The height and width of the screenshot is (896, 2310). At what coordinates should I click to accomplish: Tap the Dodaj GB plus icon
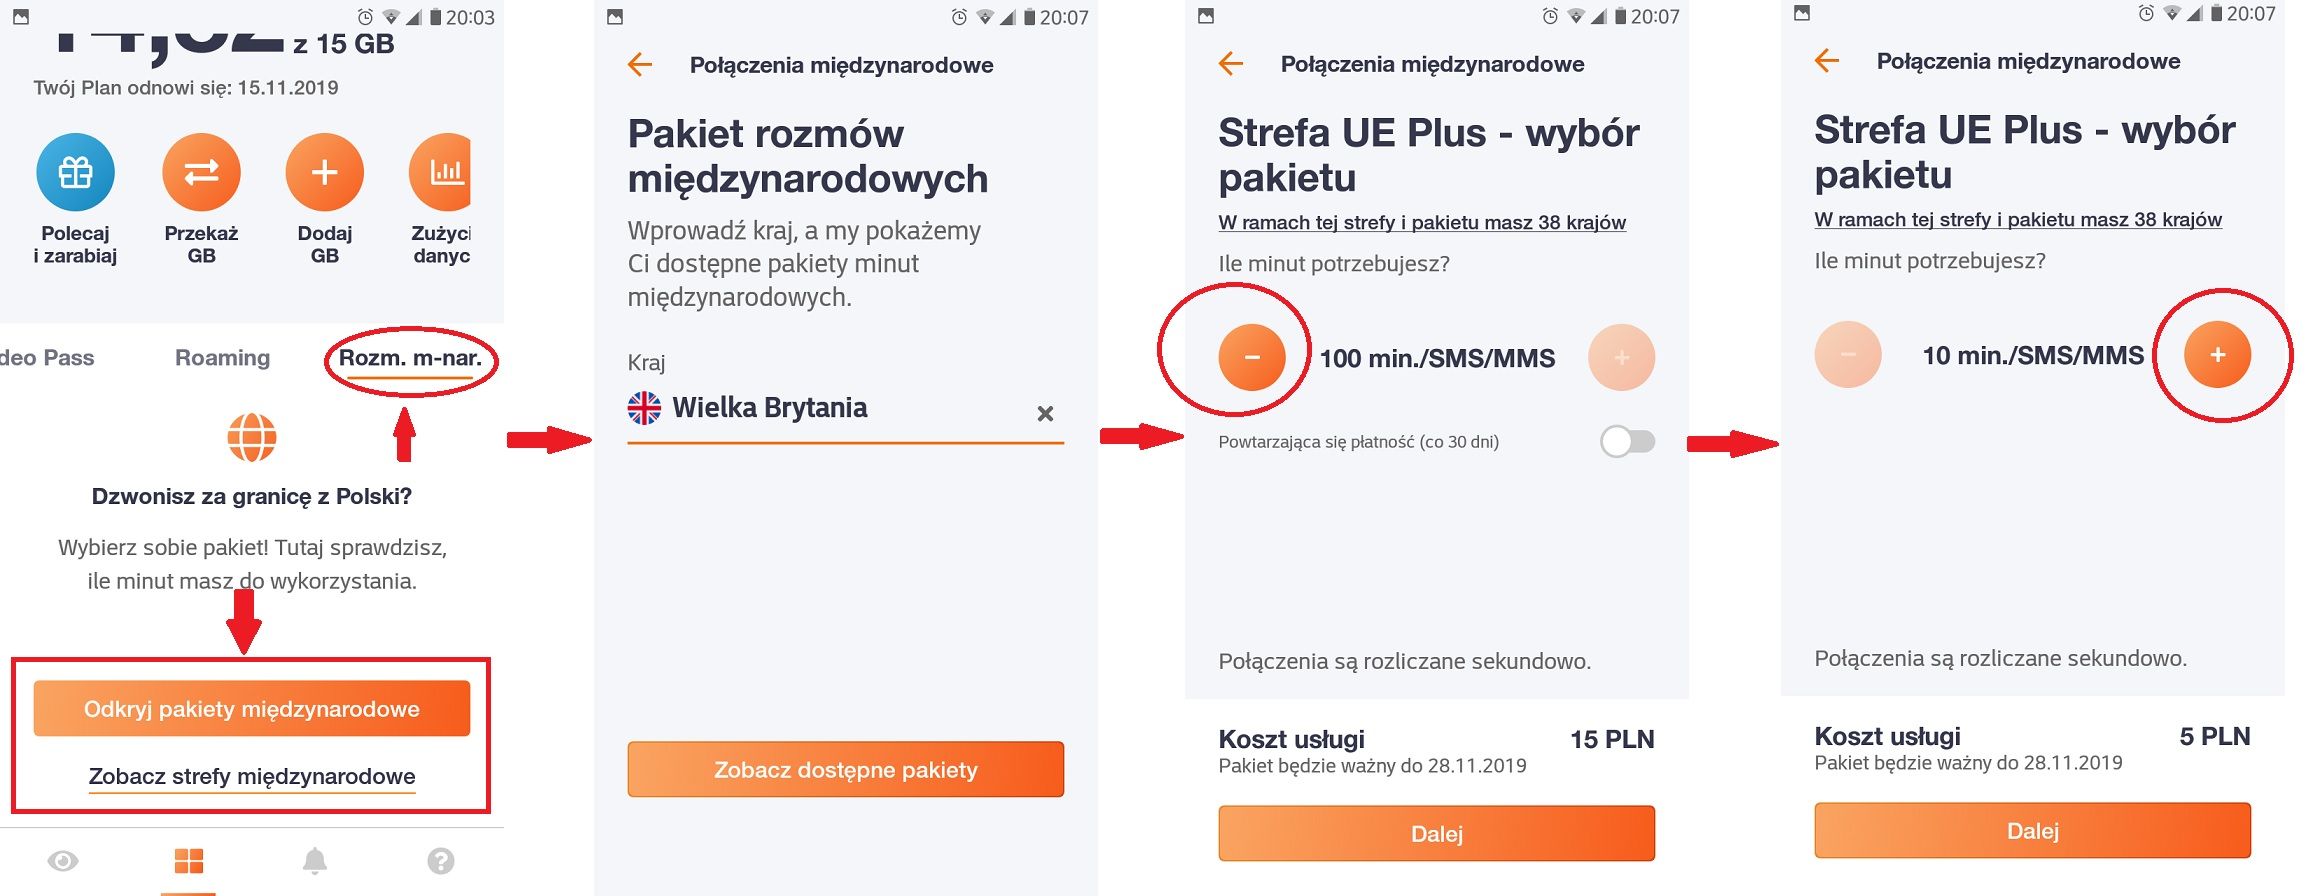[323, 171]
